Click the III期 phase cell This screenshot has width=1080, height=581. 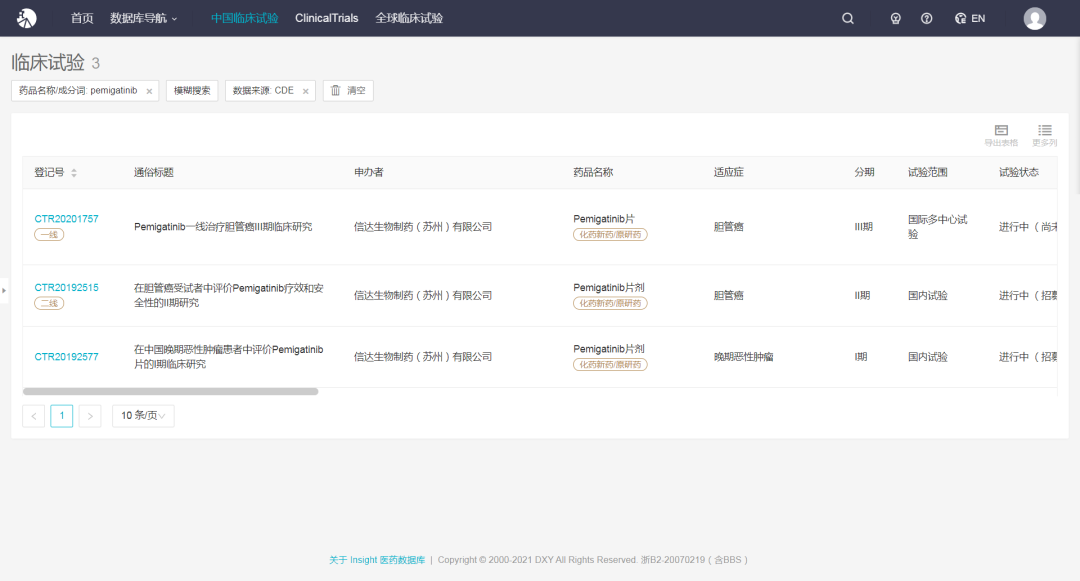(864, 226)
